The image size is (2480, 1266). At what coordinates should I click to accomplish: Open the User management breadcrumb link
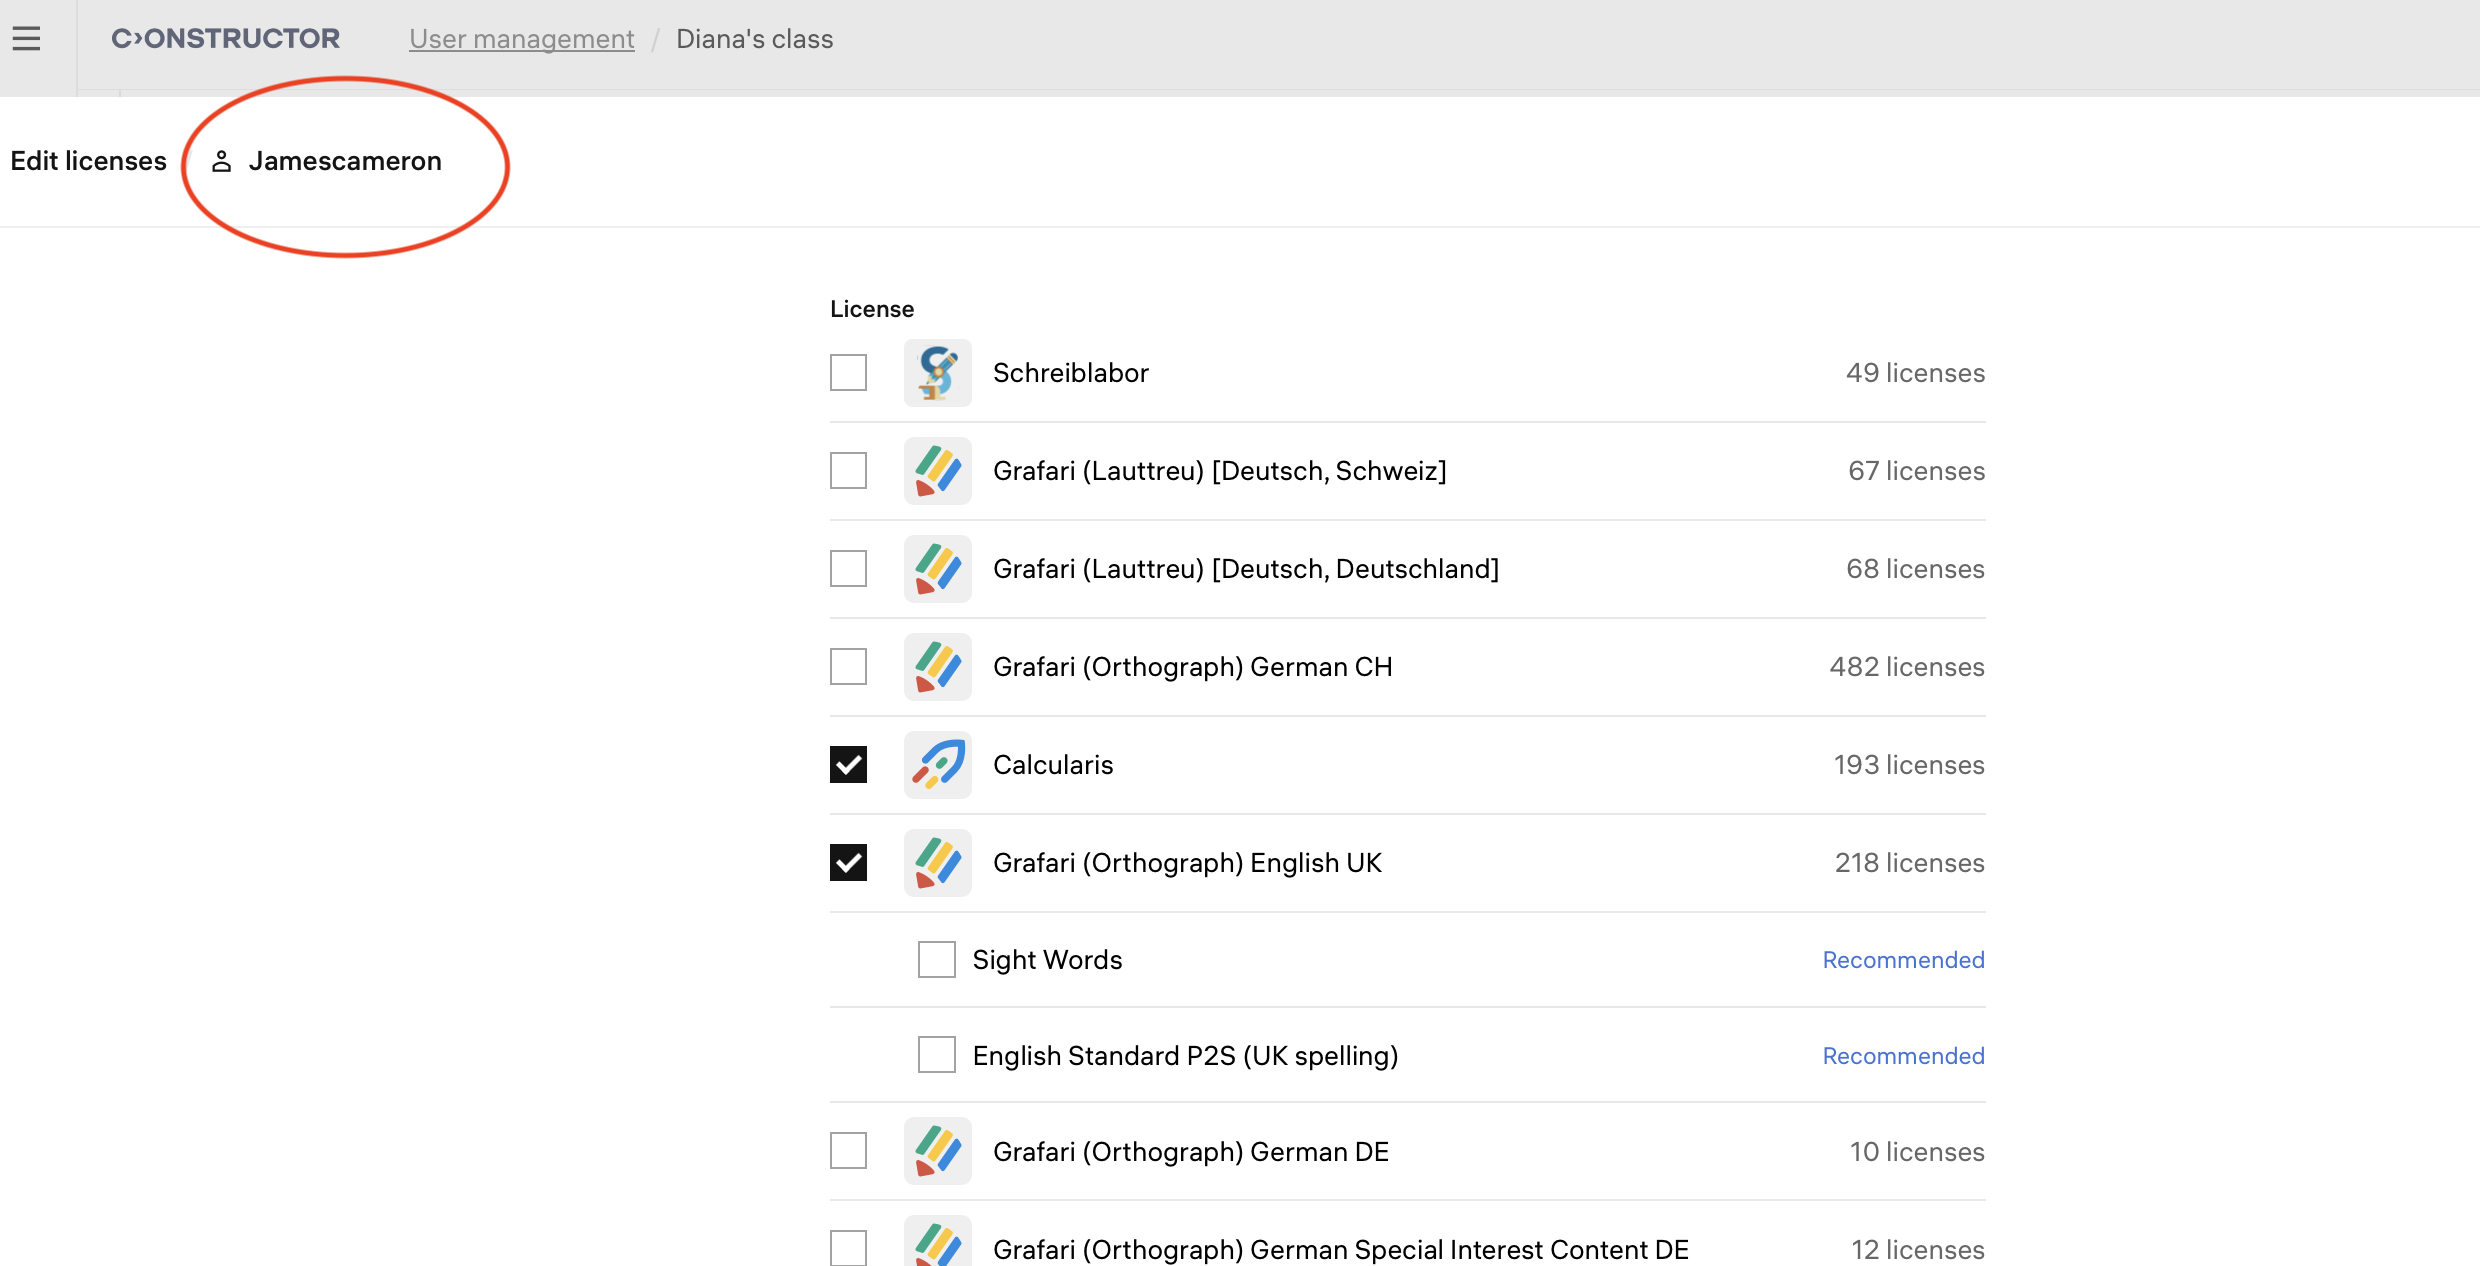pyautogui.click(x=521, y=39)
